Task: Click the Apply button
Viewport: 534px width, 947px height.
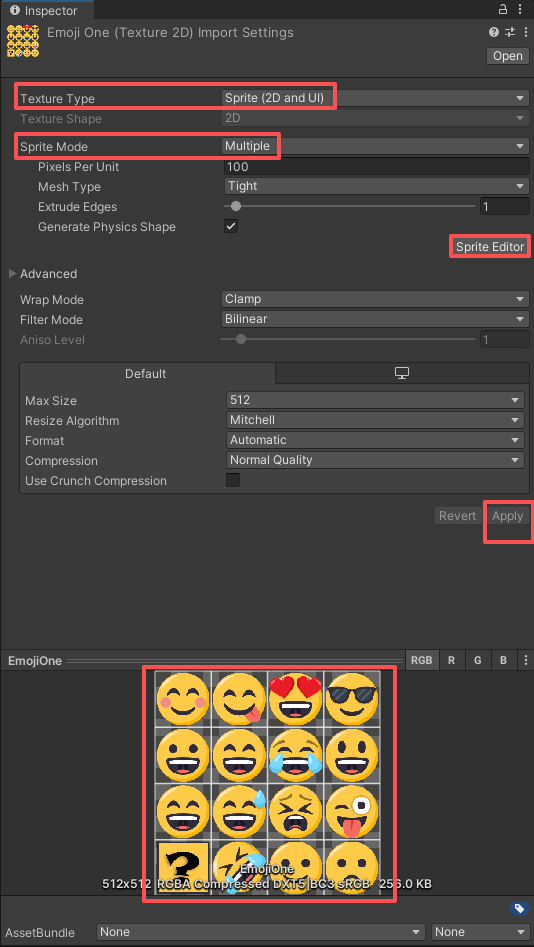Action: click(507, 516)
